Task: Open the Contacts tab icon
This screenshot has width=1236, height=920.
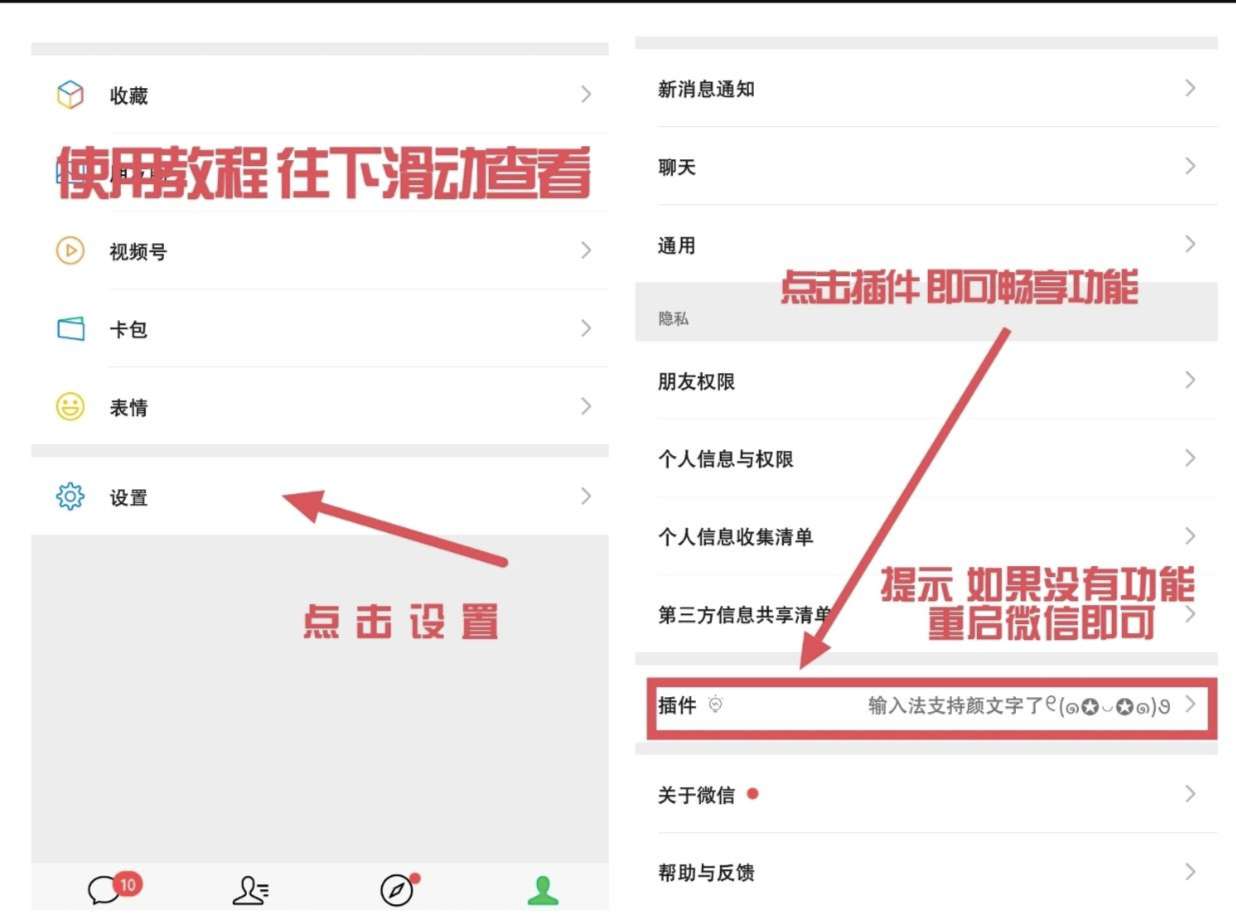Action: pyautogui.click(x=250, y=890)
